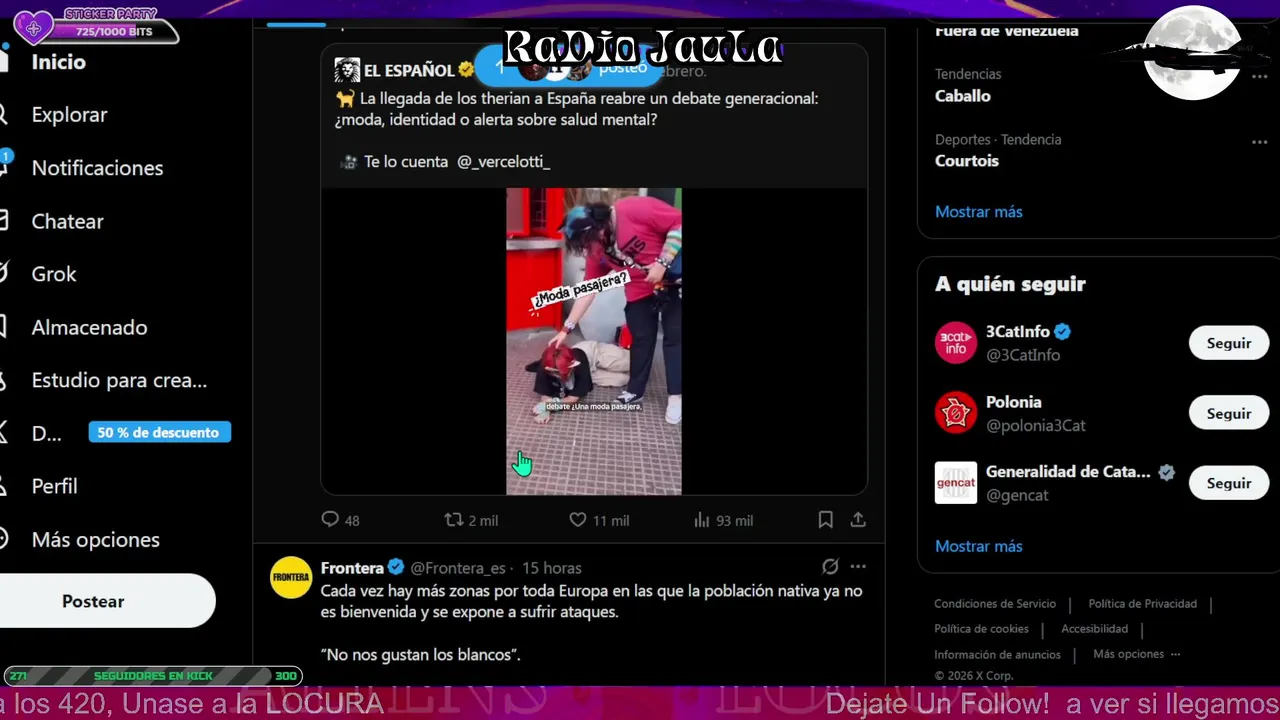Click the Polonia avatar
The width and height of the screenshot is (1280, 720).
tap(956, 413)
